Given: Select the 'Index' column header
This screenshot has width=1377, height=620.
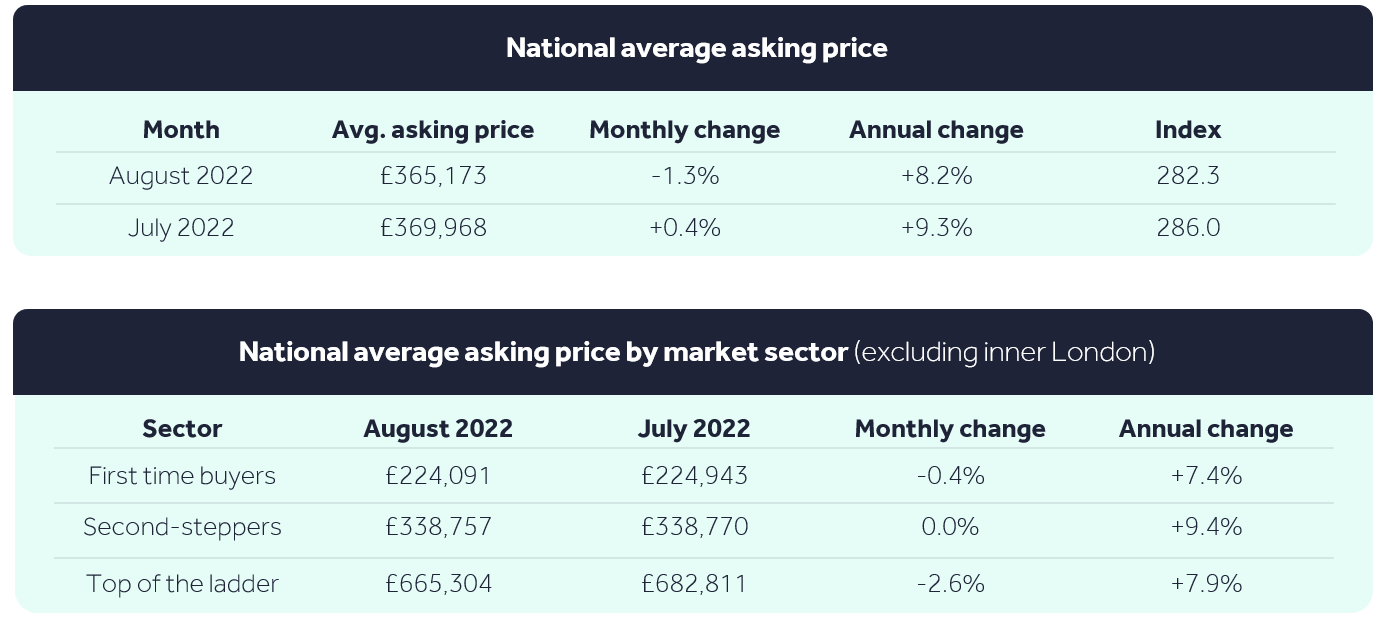Looking at the screenshot, I should [x=1188, y=130].
